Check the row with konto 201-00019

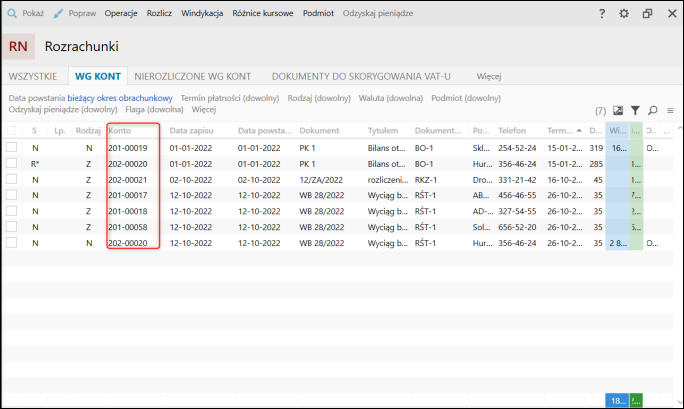tap(12, 147)
